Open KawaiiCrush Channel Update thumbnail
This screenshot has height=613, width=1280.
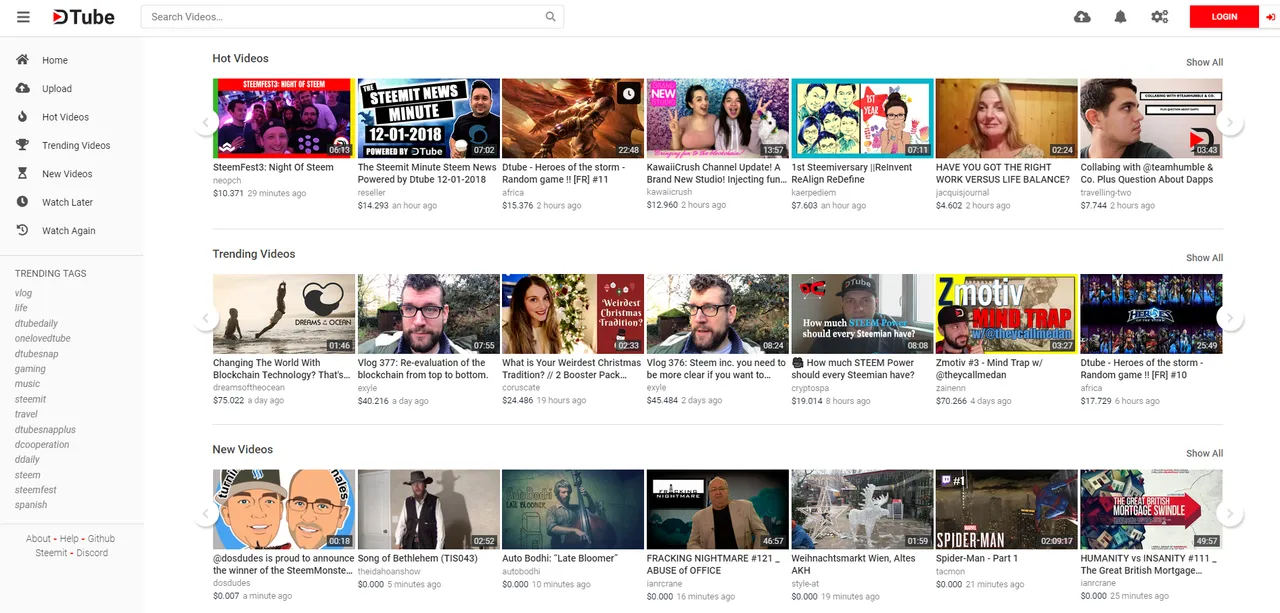click(x=717, y=118)
